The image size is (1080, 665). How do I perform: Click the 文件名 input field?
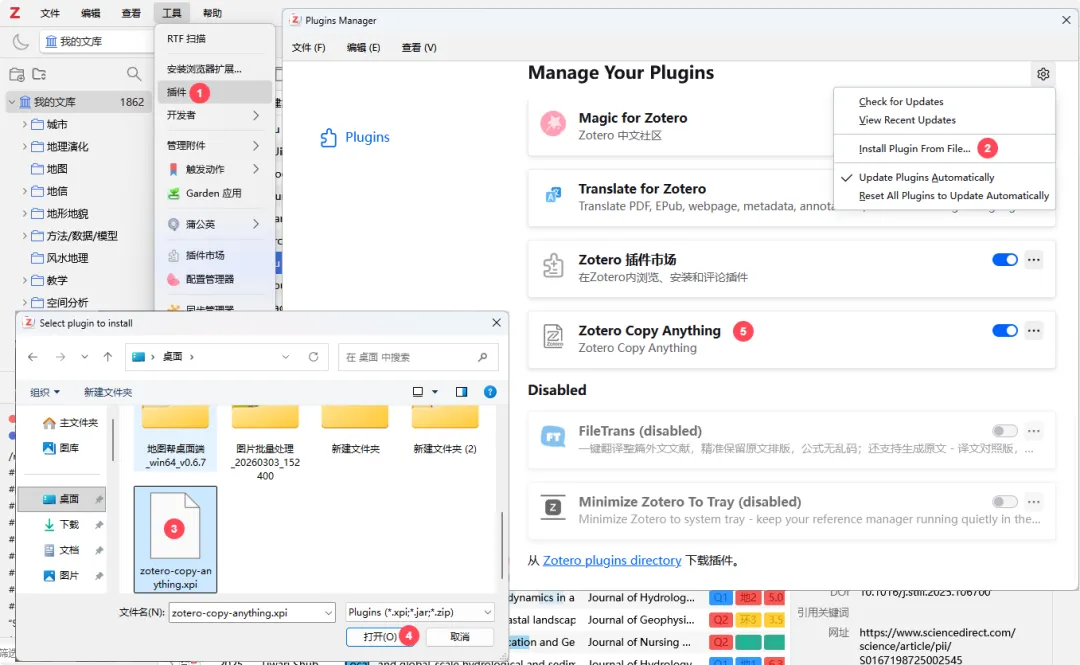click(x=252, y=613)
